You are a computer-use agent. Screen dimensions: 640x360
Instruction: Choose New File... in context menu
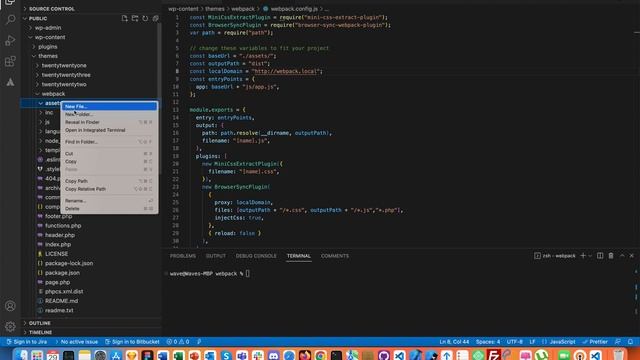pos(109,106)
